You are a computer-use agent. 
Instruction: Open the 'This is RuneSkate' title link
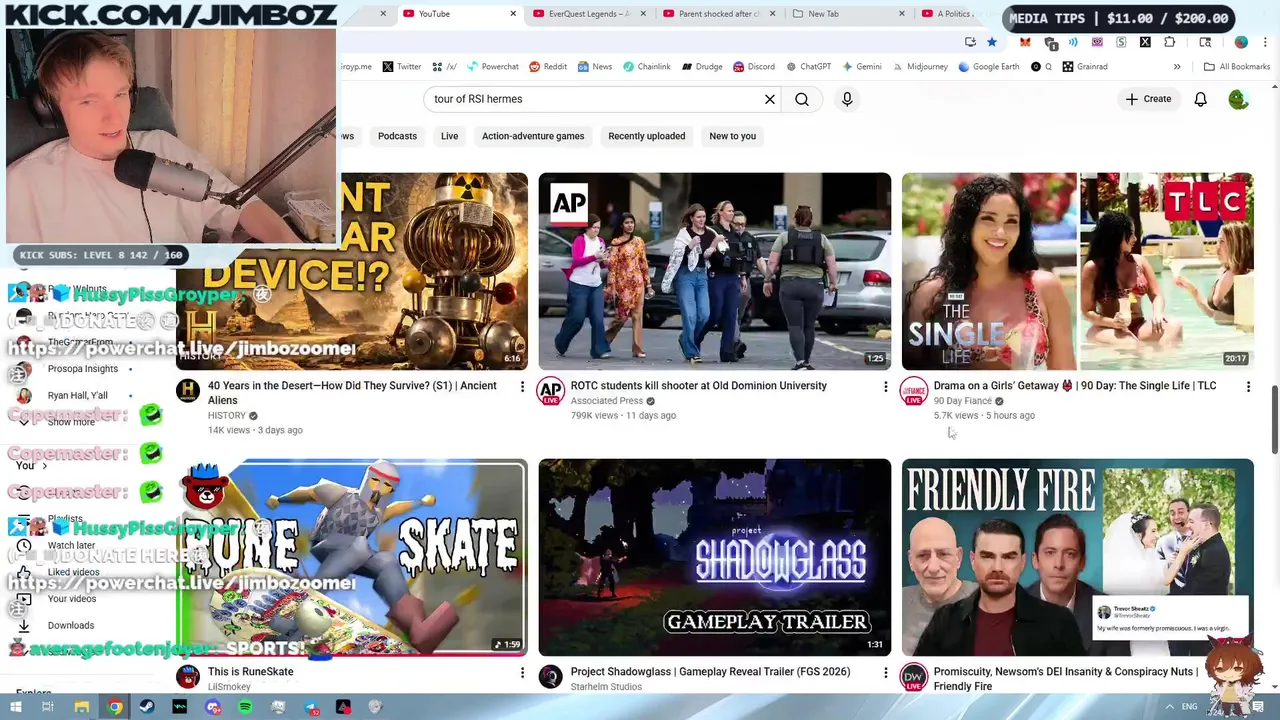[251, 672]
